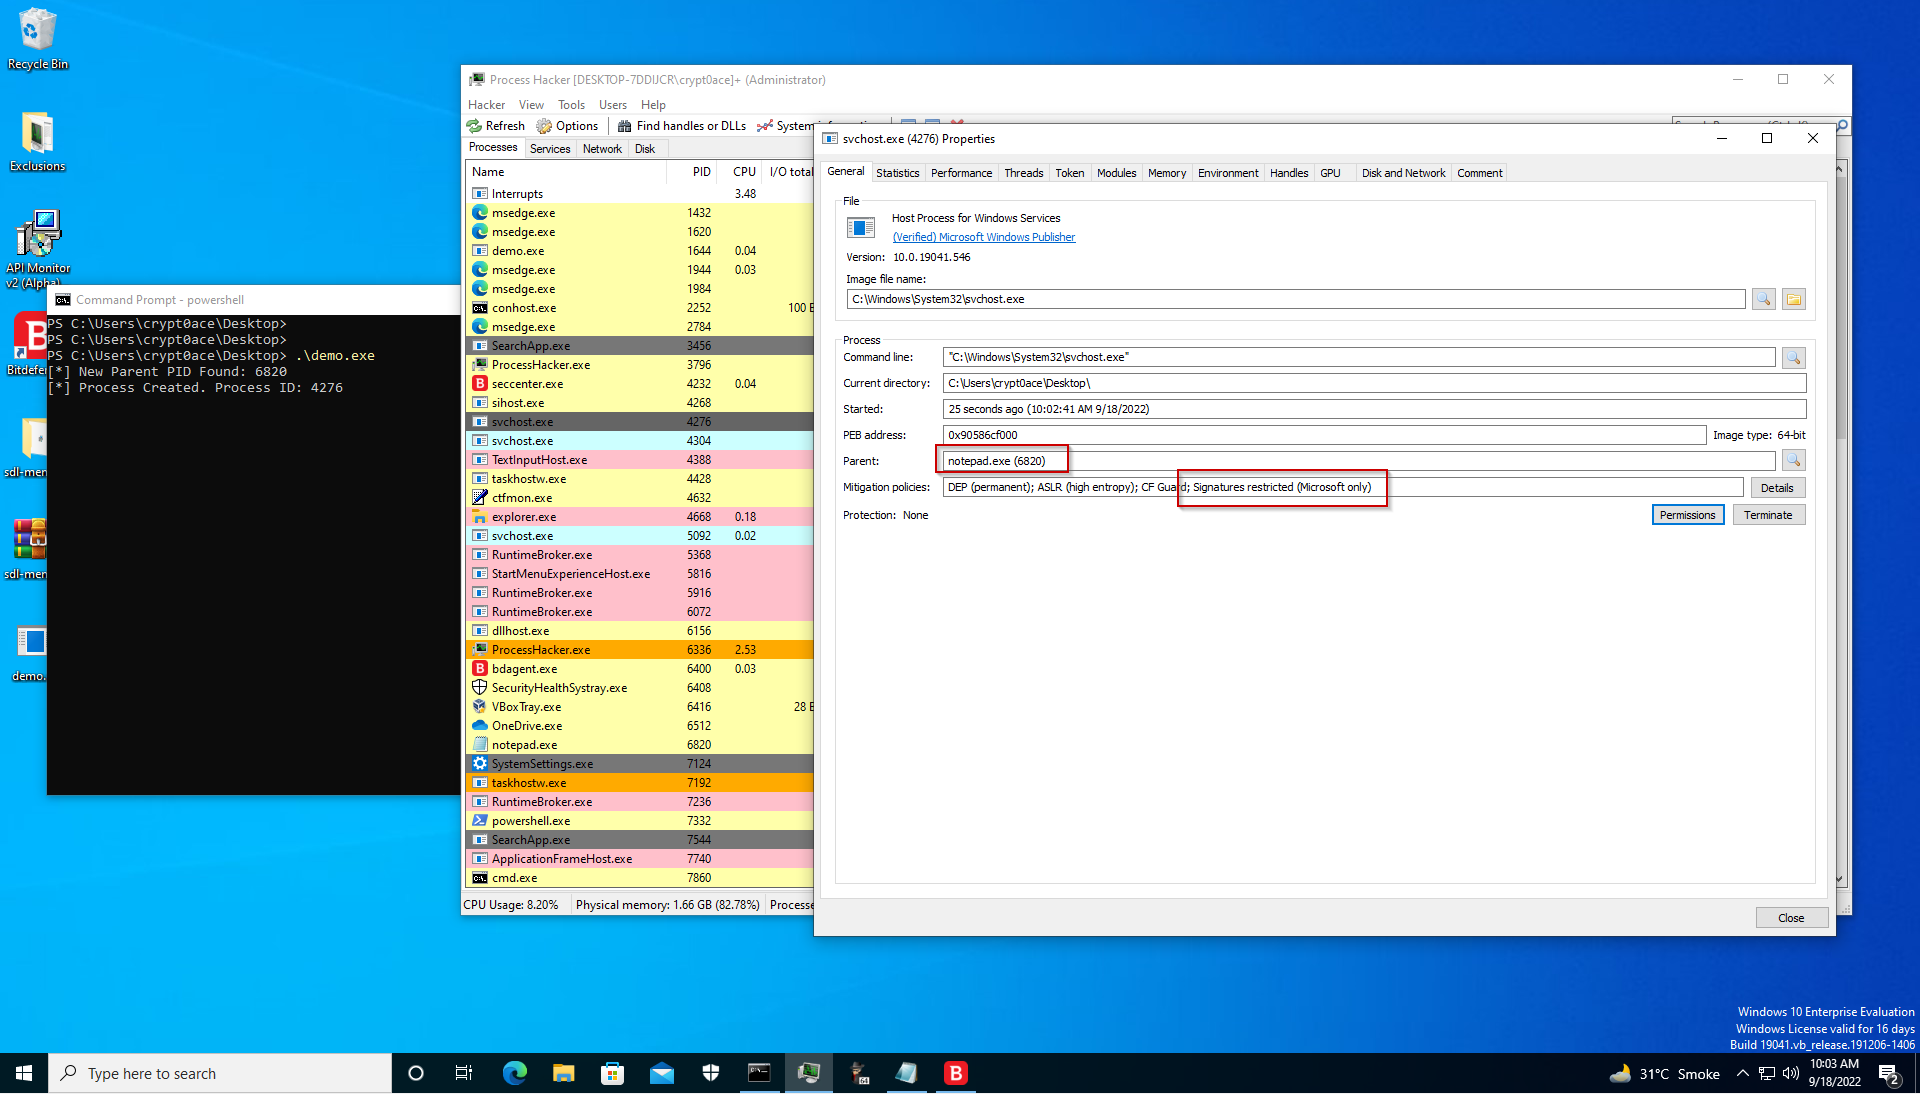
Task: Open the Tools menu
Action: click(571, 104)
